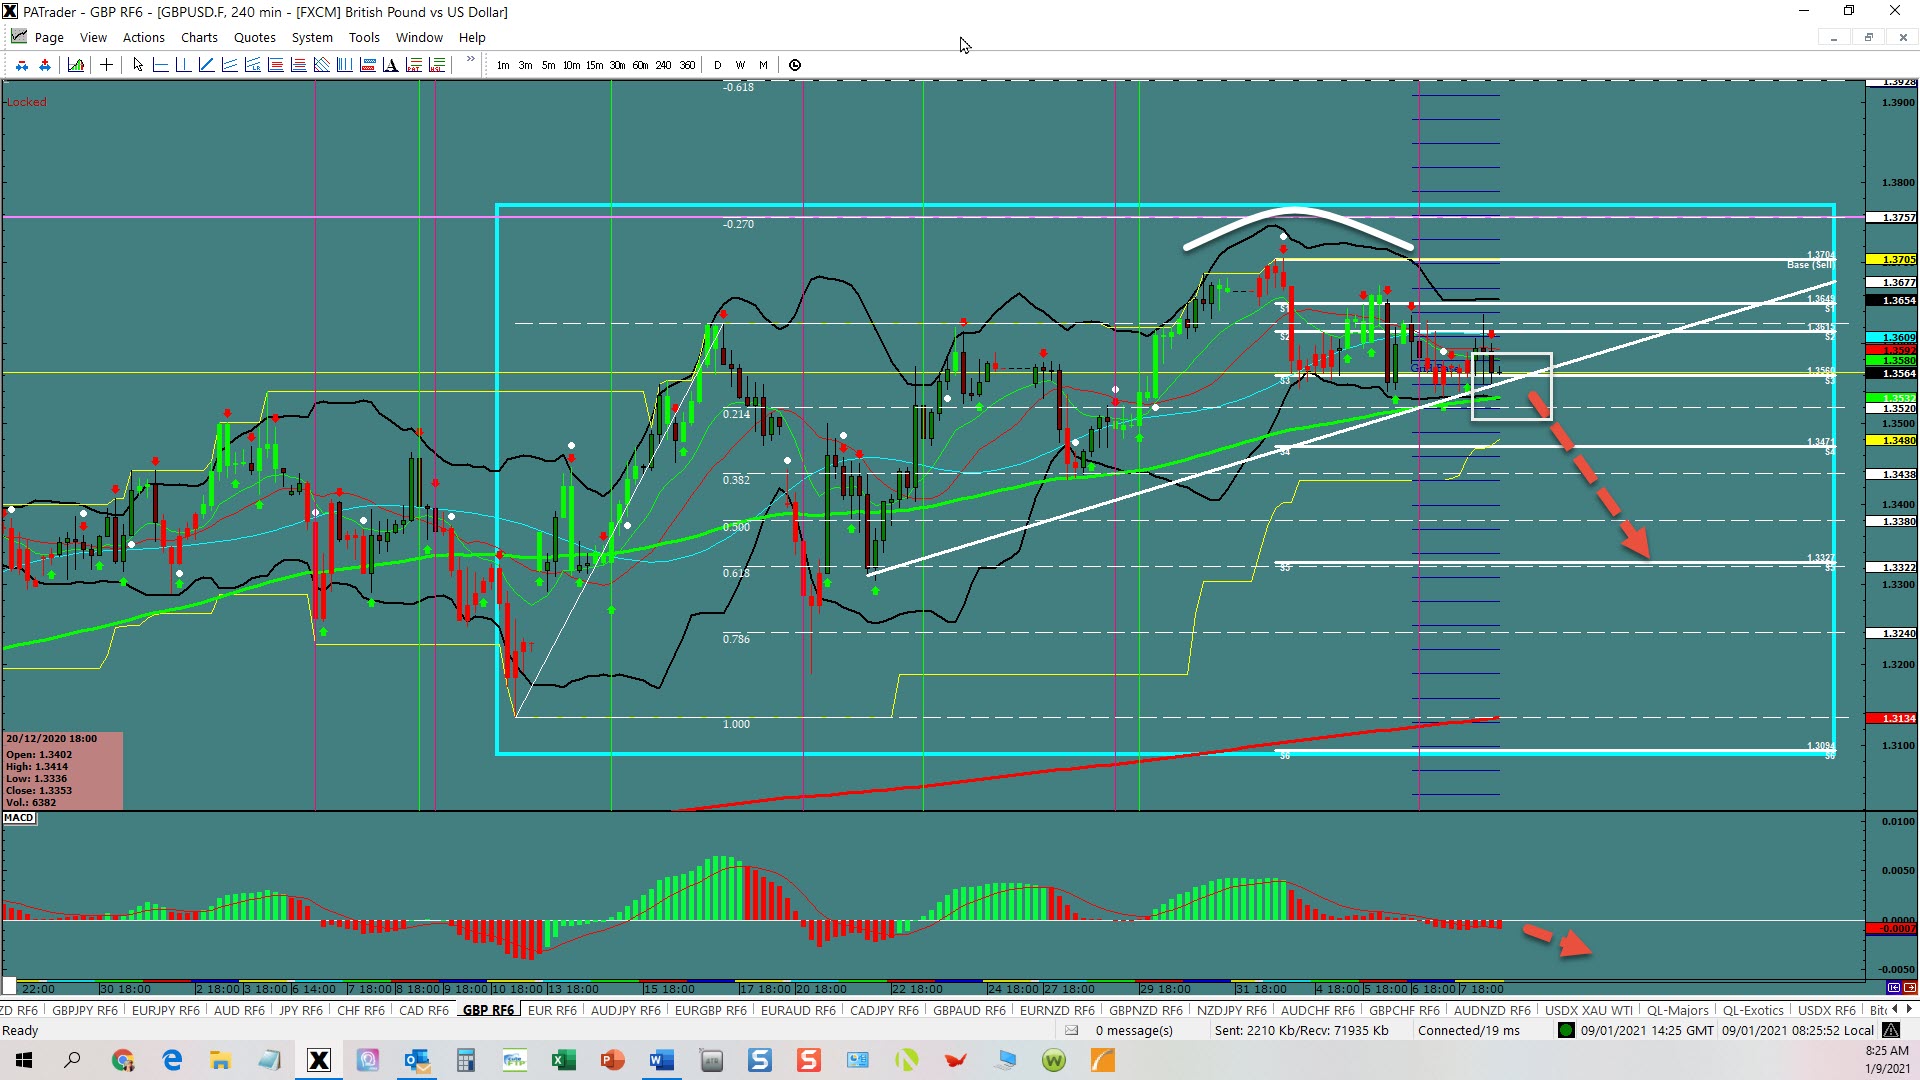Open the View menu
The image size is (1920, 1080).
[93, 37]
